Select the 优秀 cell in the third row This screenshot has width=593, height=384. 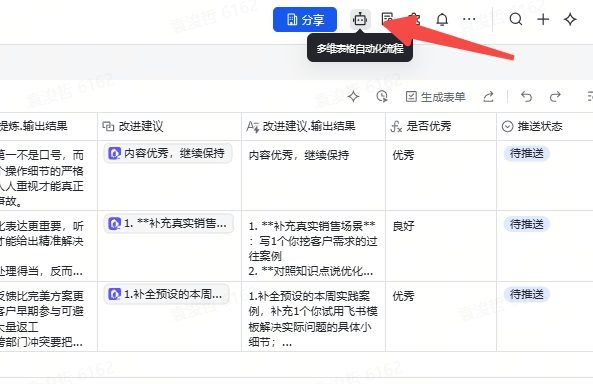pyautogui.click(x=441, y=317)
